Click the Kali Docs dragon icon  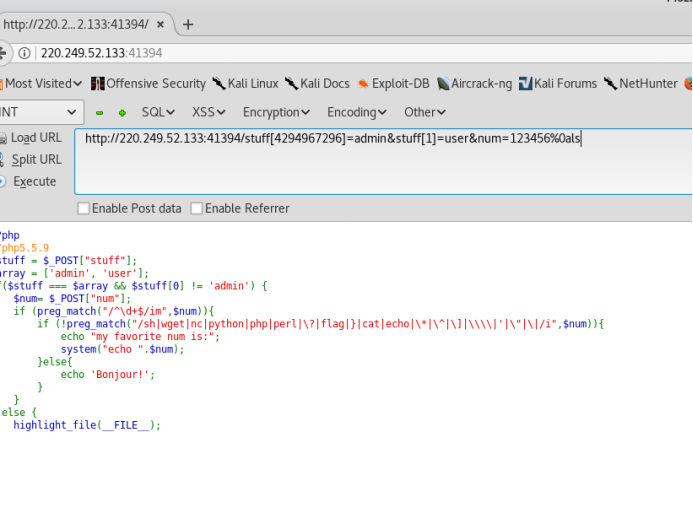point(291,83)
